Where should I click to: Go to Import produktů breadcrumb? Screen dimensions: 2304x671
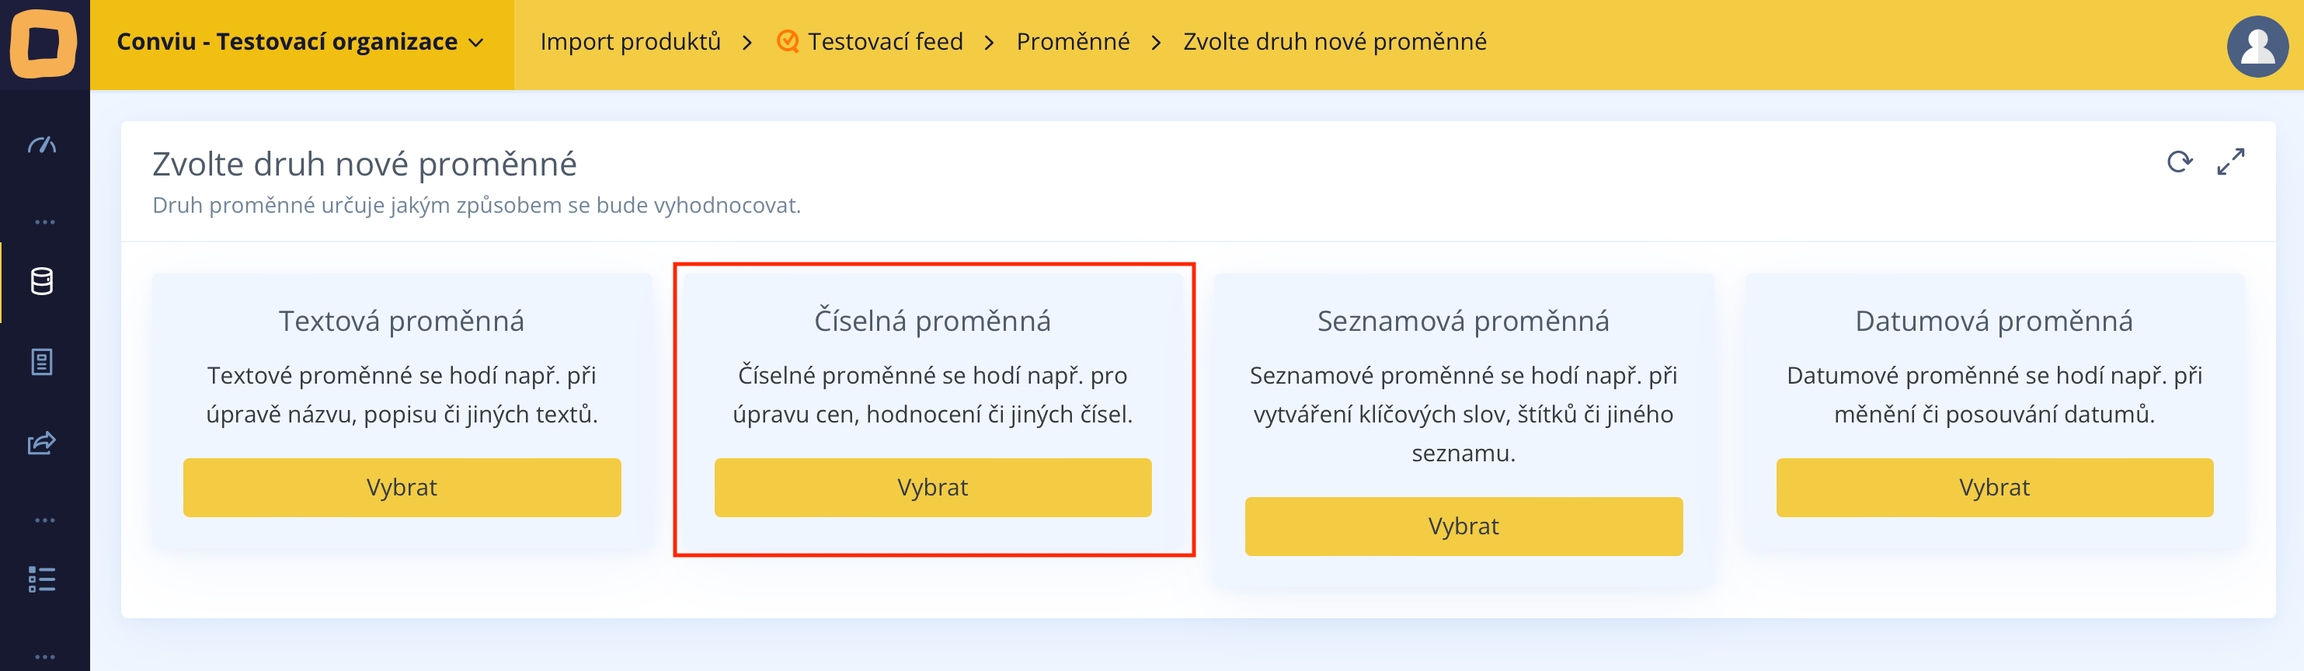[630, 42]
